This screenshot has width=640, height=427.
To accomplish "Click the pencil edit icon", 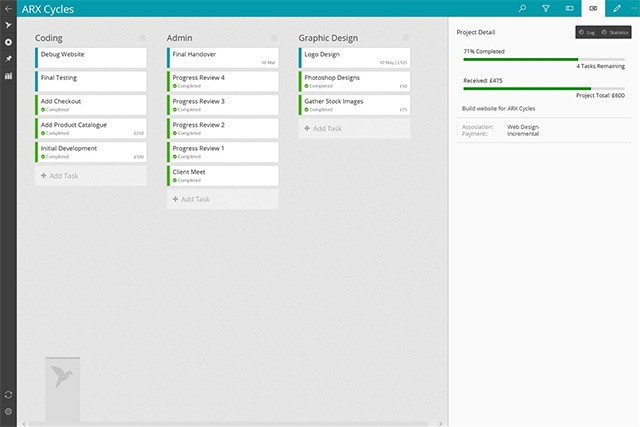I will 616,8.
